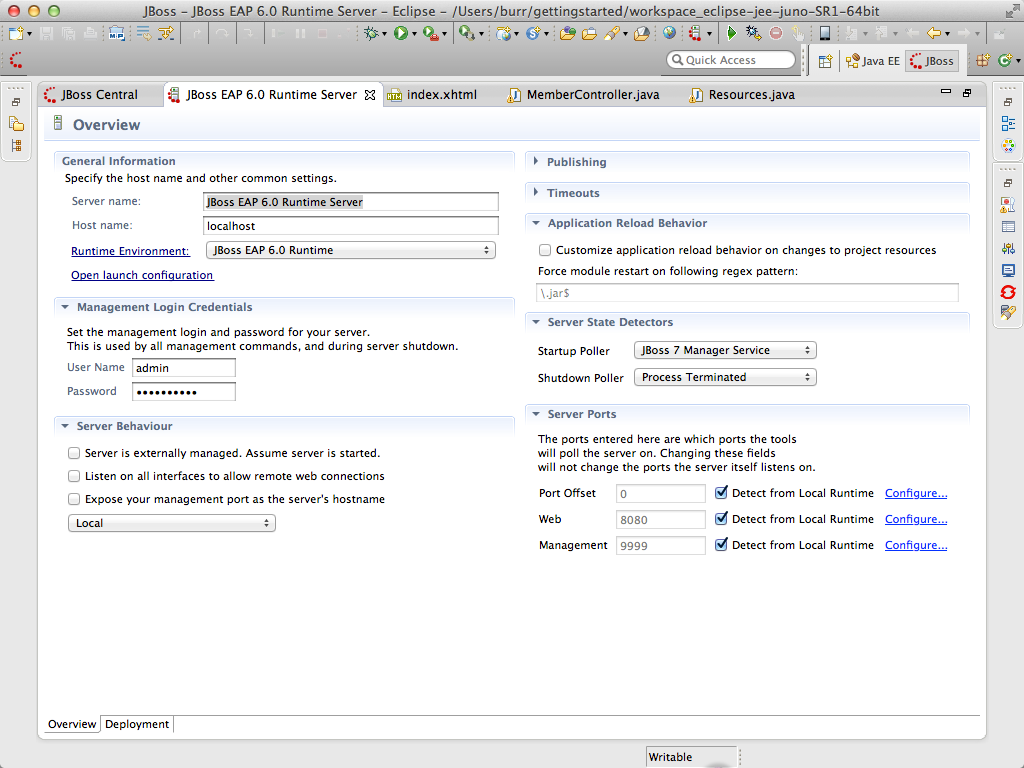This screenshot has height=768, width=1024.
Task: Enable Customize application reload behavior checkbox
Action: click(545, 250)
